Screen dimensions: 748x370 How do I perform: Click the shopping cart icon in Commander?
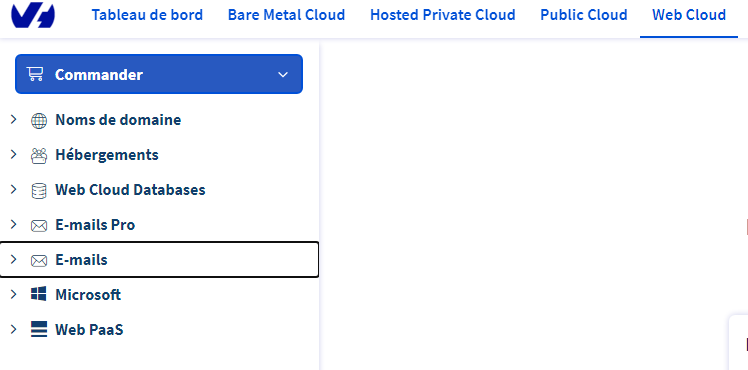pos(35,74)
